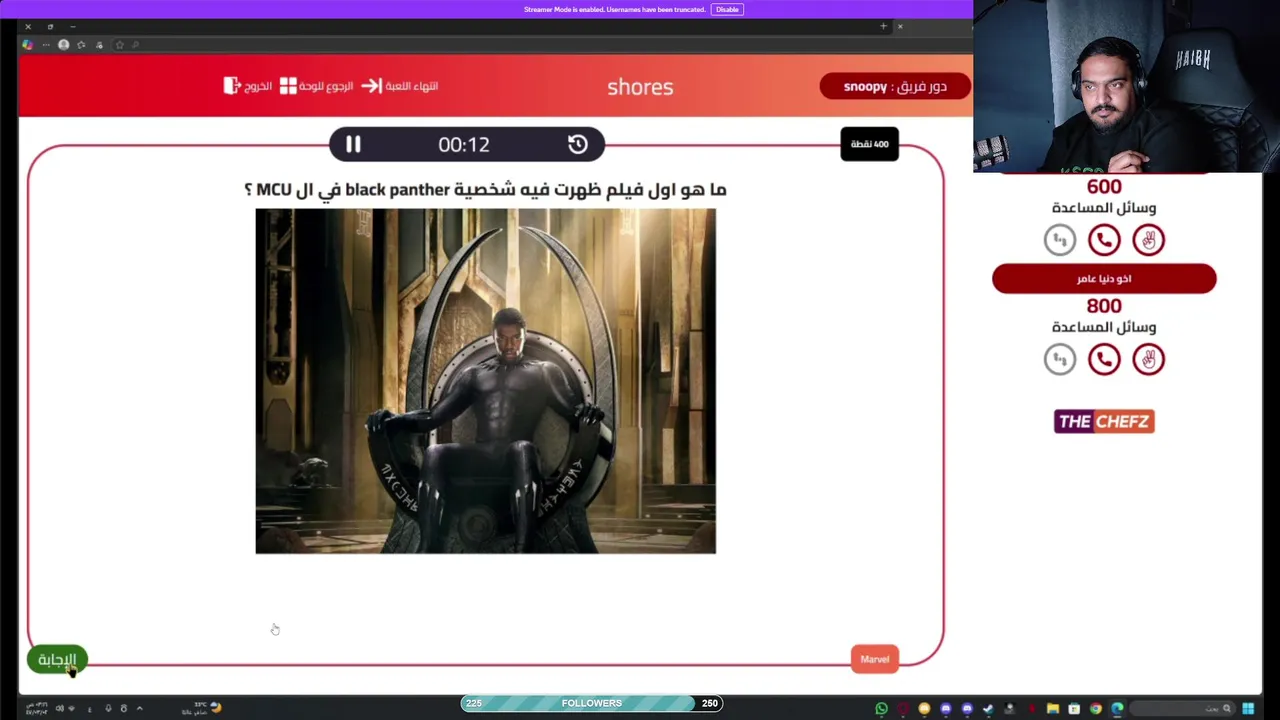Use the 800-point team's hand lifeline

pyautogui.click(x=1149, y=359)
